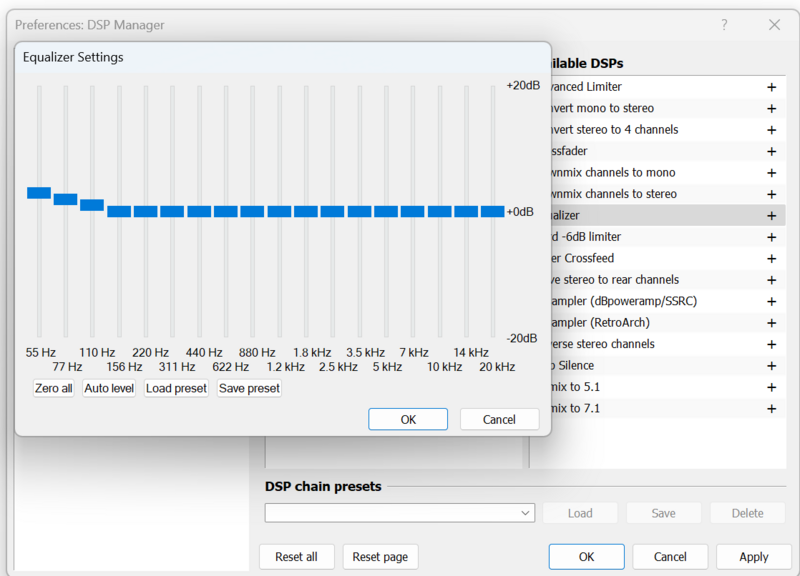Adjust the 55 Hz equalizer band slider

point(38,191)
